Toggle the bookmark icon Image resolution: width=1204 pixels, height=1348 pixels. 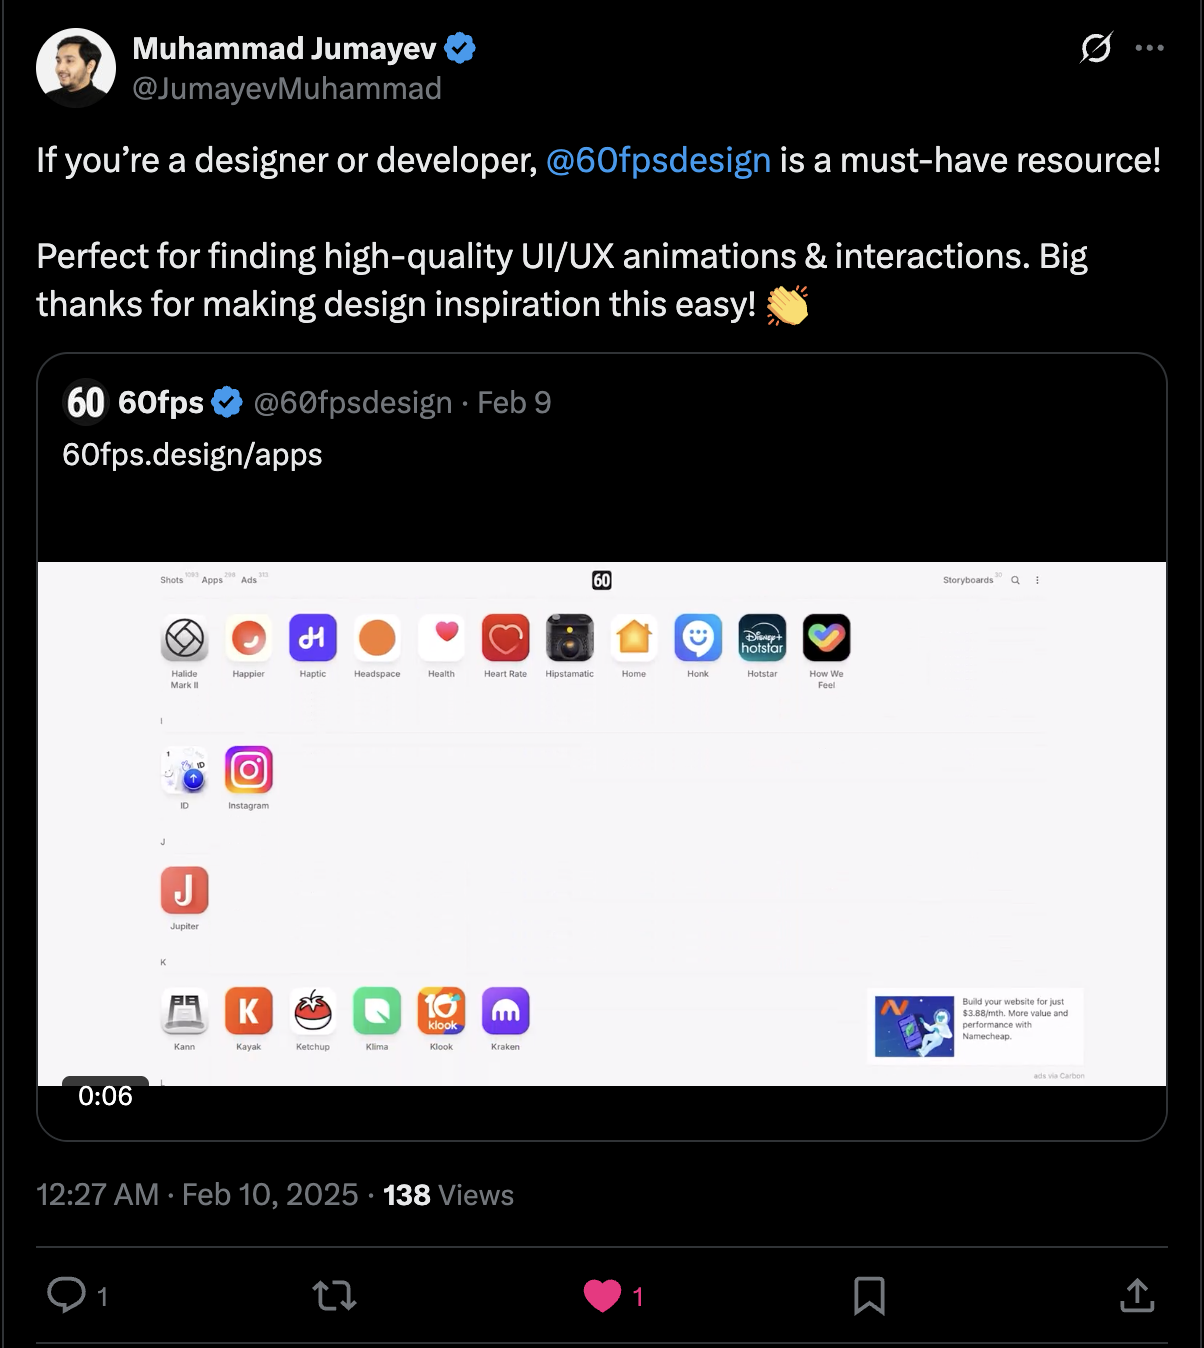(x=869, y=1296)
